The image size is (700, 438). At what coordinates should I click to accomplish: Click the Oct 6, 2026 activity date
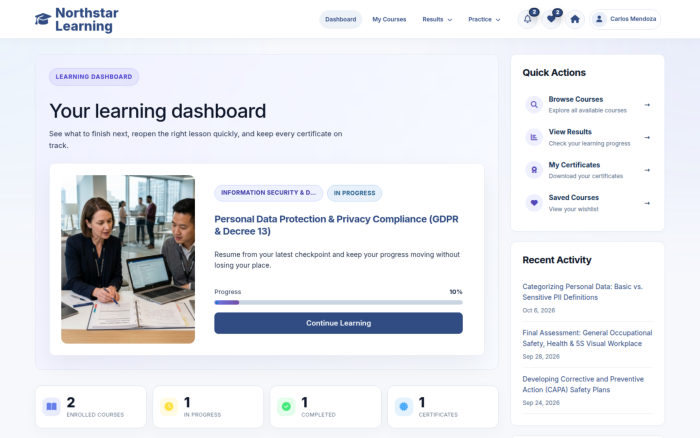pos(539,310)
